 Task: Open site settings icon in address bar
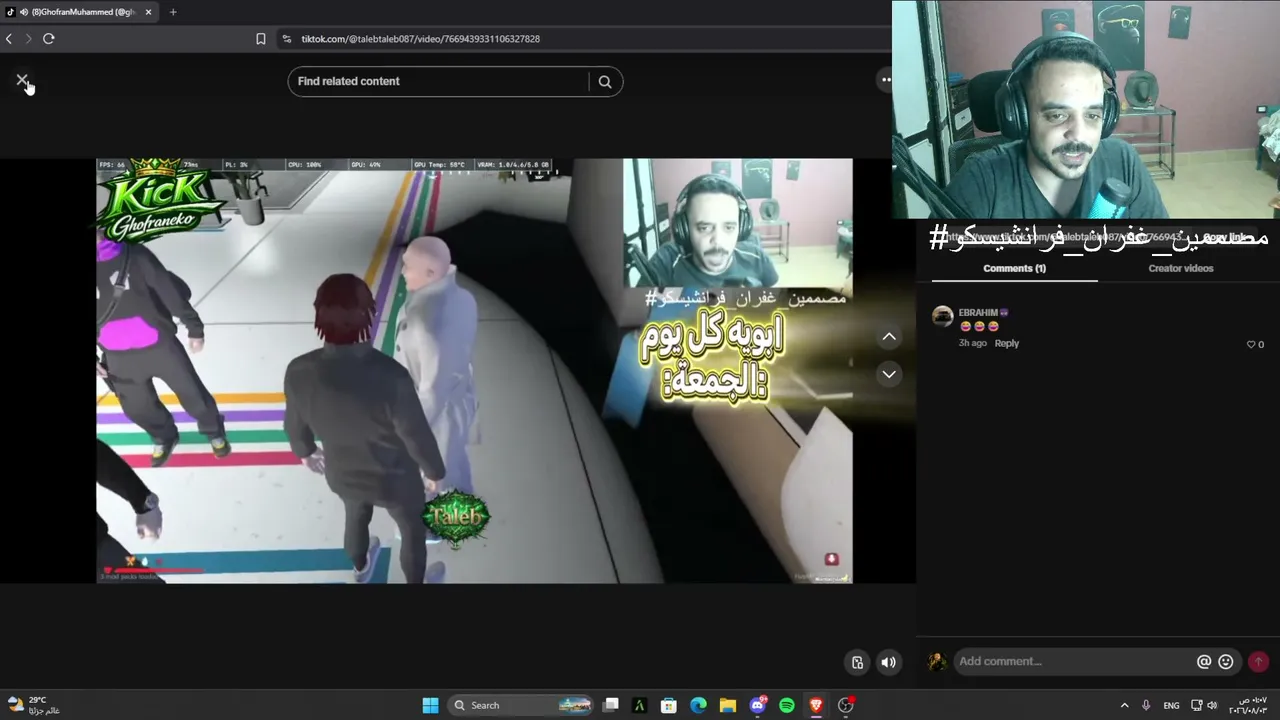coord(287,39)
